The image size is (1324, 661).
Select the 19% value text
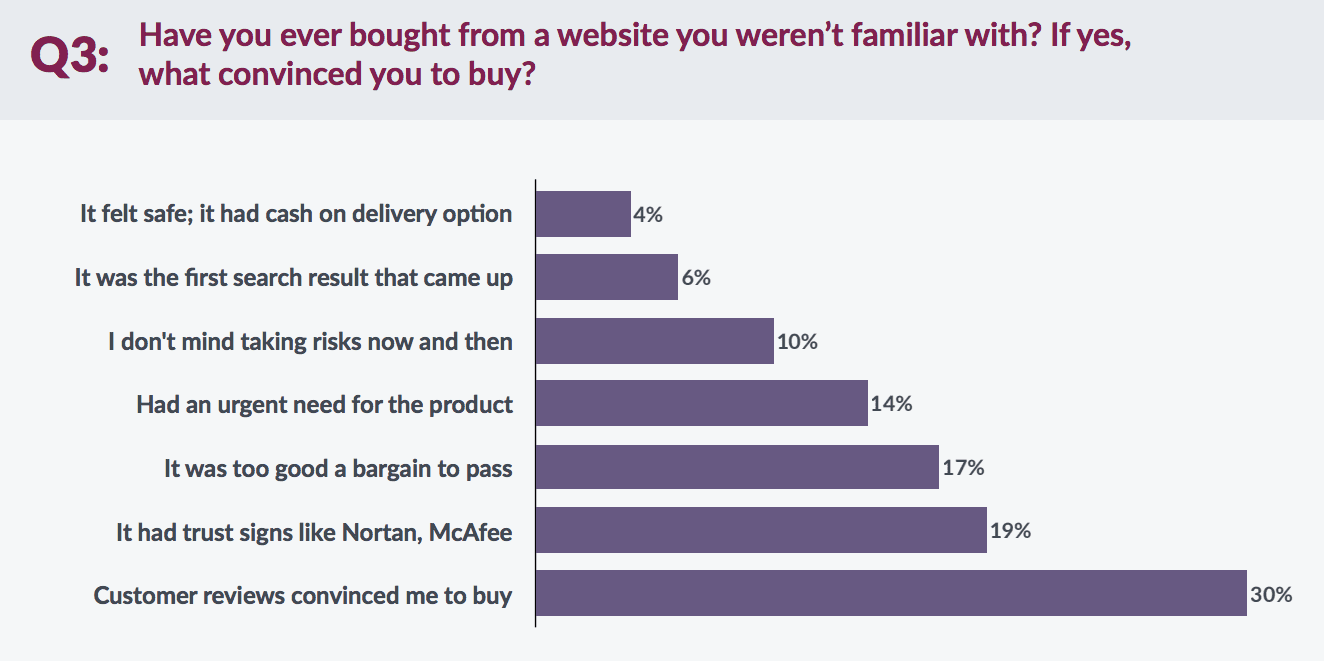[x=1010, y=531]
